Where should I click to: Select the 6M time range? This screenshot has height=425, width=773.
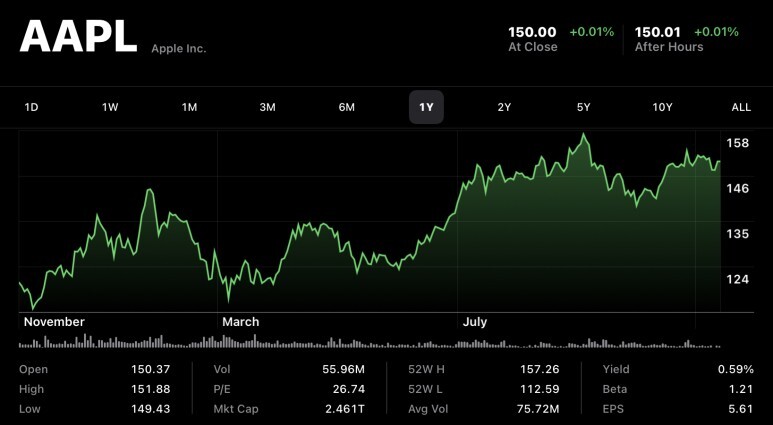[347, 107]
